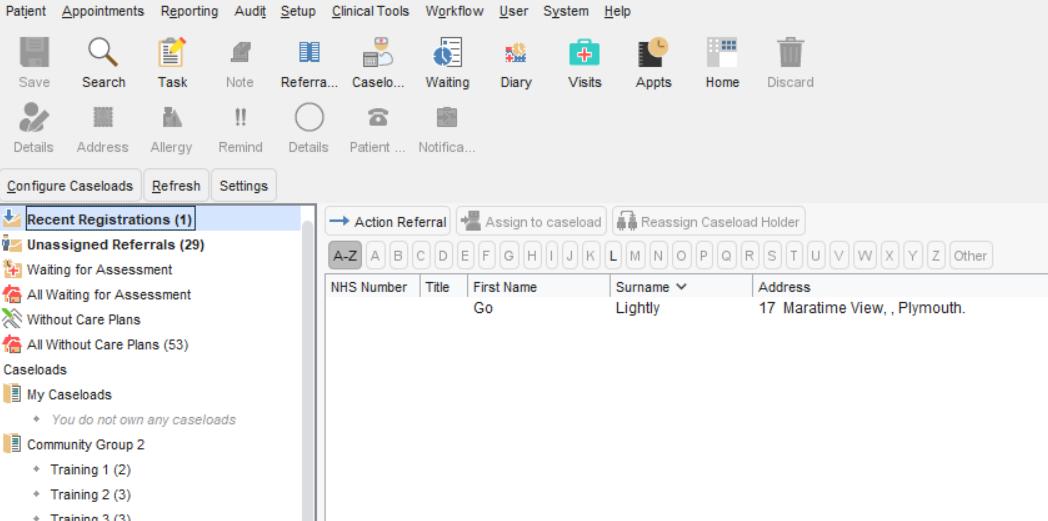Click the Patient telephone icon

pyautogui.click(x=378, y=118)
